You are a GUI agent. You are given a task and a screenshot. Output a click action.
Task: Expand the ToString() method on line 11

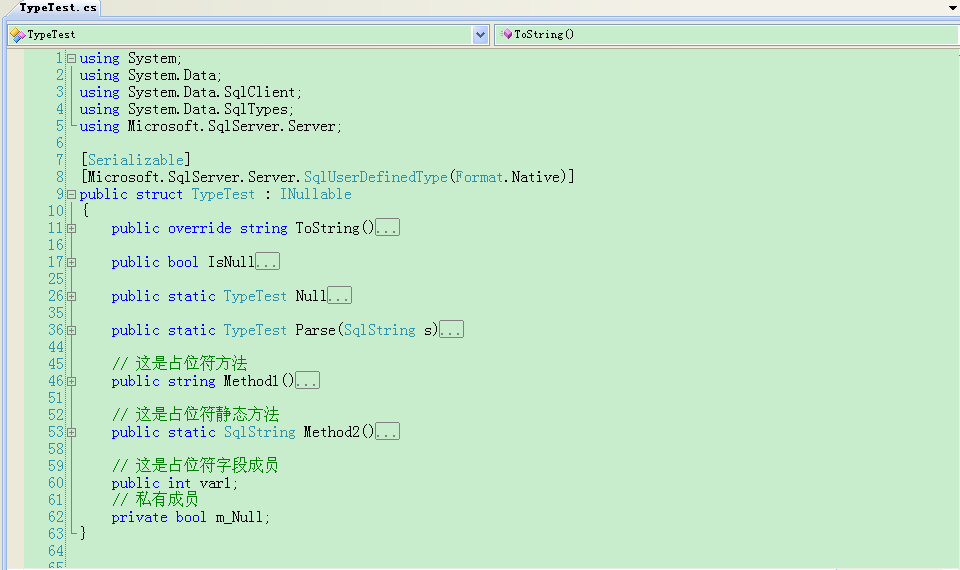coord(72,228)
